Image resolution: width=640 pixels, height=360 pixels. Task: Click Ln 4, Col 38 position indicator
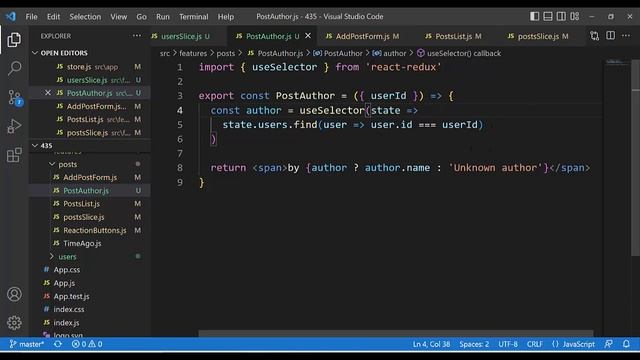[x=431, y=344]
